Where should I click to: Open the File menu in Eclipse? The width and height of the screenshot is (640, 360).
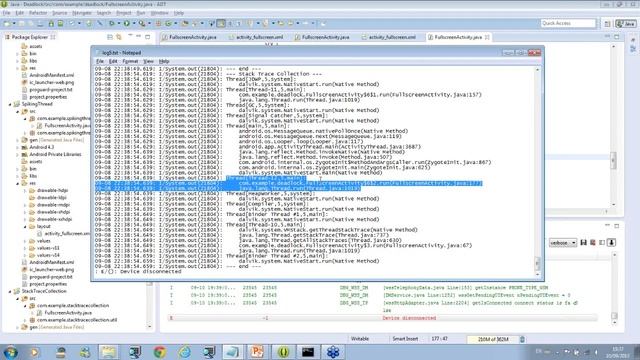coord(6,13)
